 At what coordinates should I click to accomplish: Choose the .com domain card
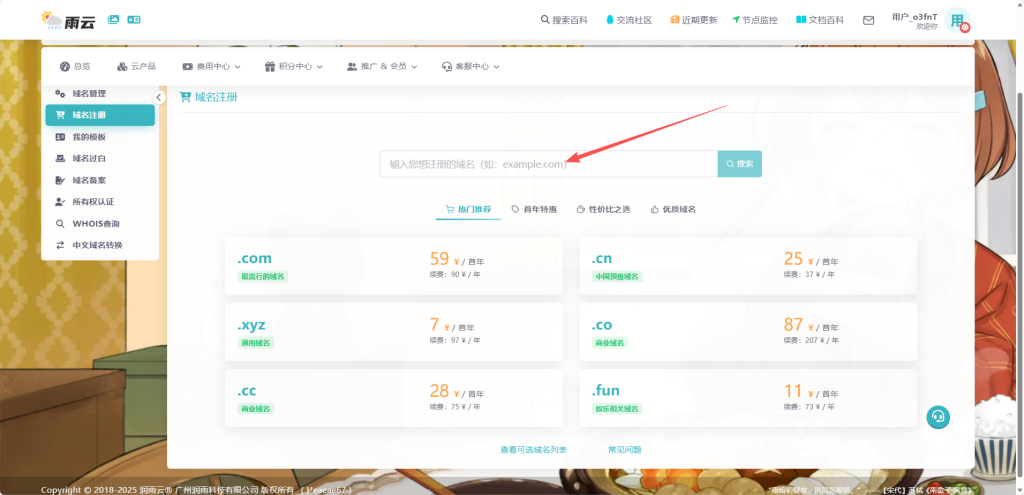[x=394, y=266]
